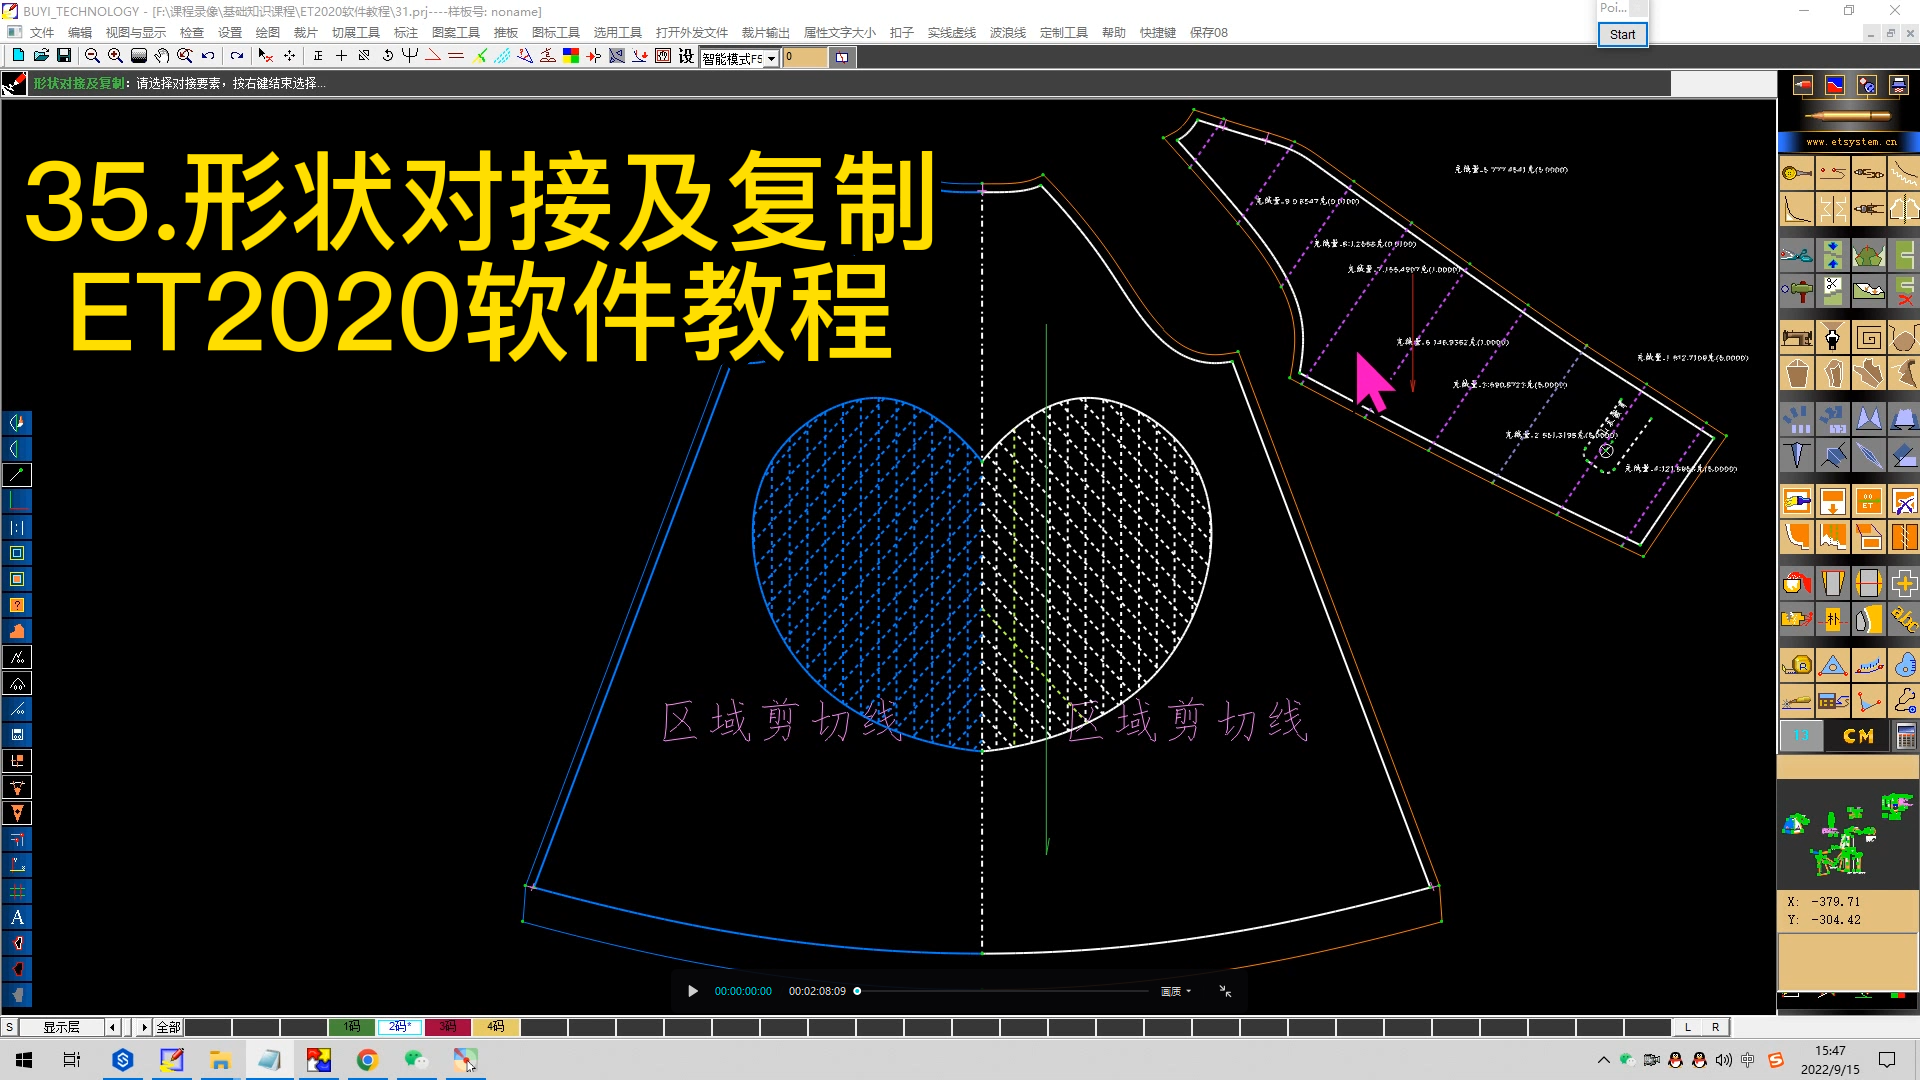Viewport: 1920px width, 1080px height.
Task: Click the right arrow before 全部
Action: point(144,1027)
